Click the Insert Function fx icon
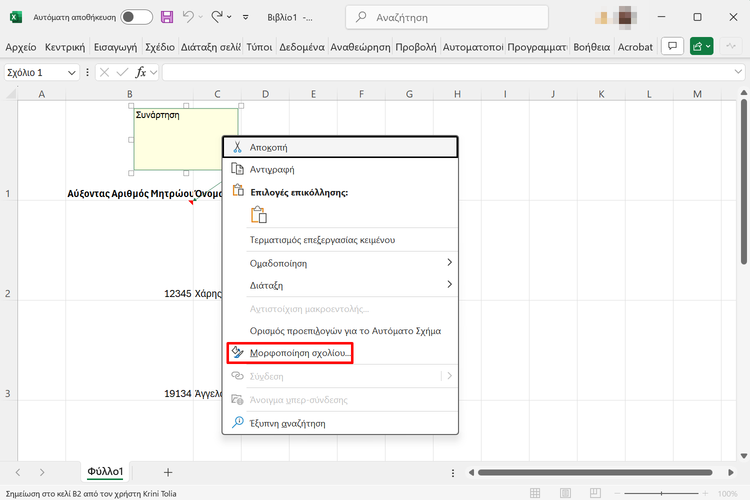This screenshot has height=500, width=750. tap(141, 73)
